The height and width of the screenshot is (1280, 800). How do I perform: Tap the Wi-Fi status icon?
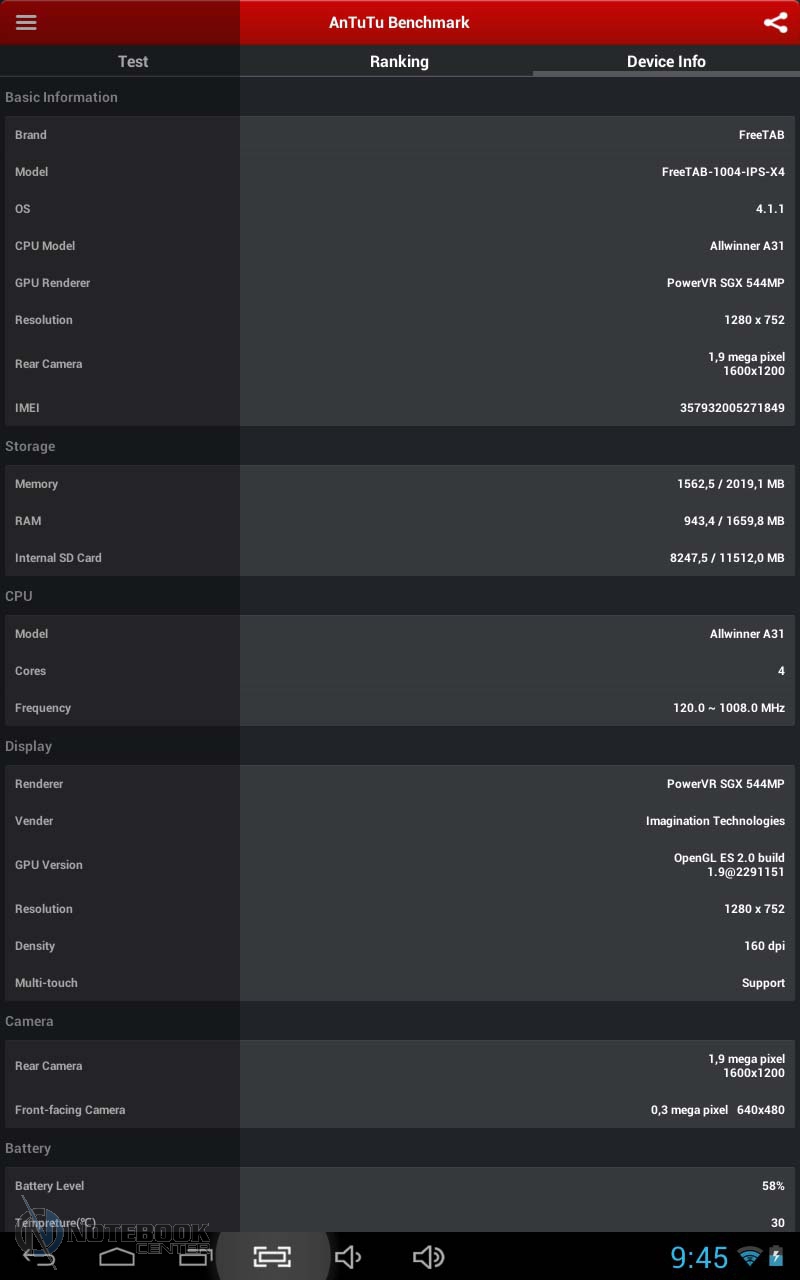point(749,1257)
